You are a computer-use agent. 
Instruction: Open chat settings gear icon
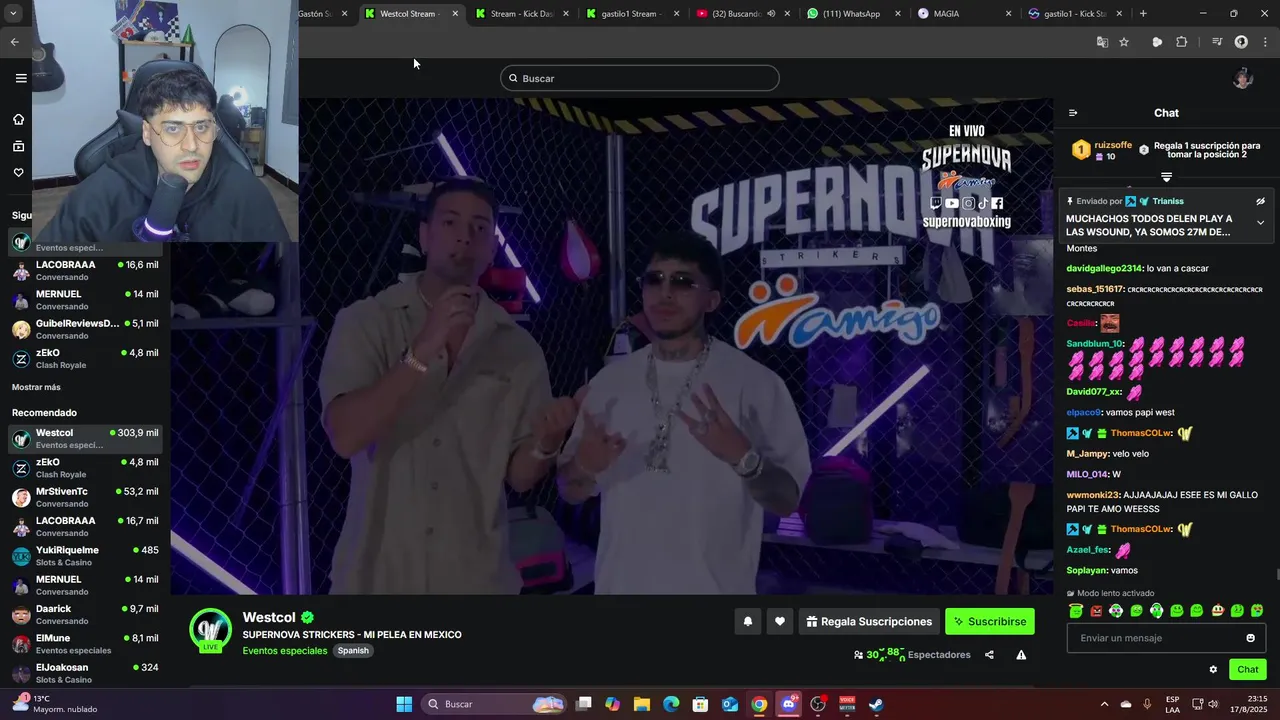[x=1213, y=670]
